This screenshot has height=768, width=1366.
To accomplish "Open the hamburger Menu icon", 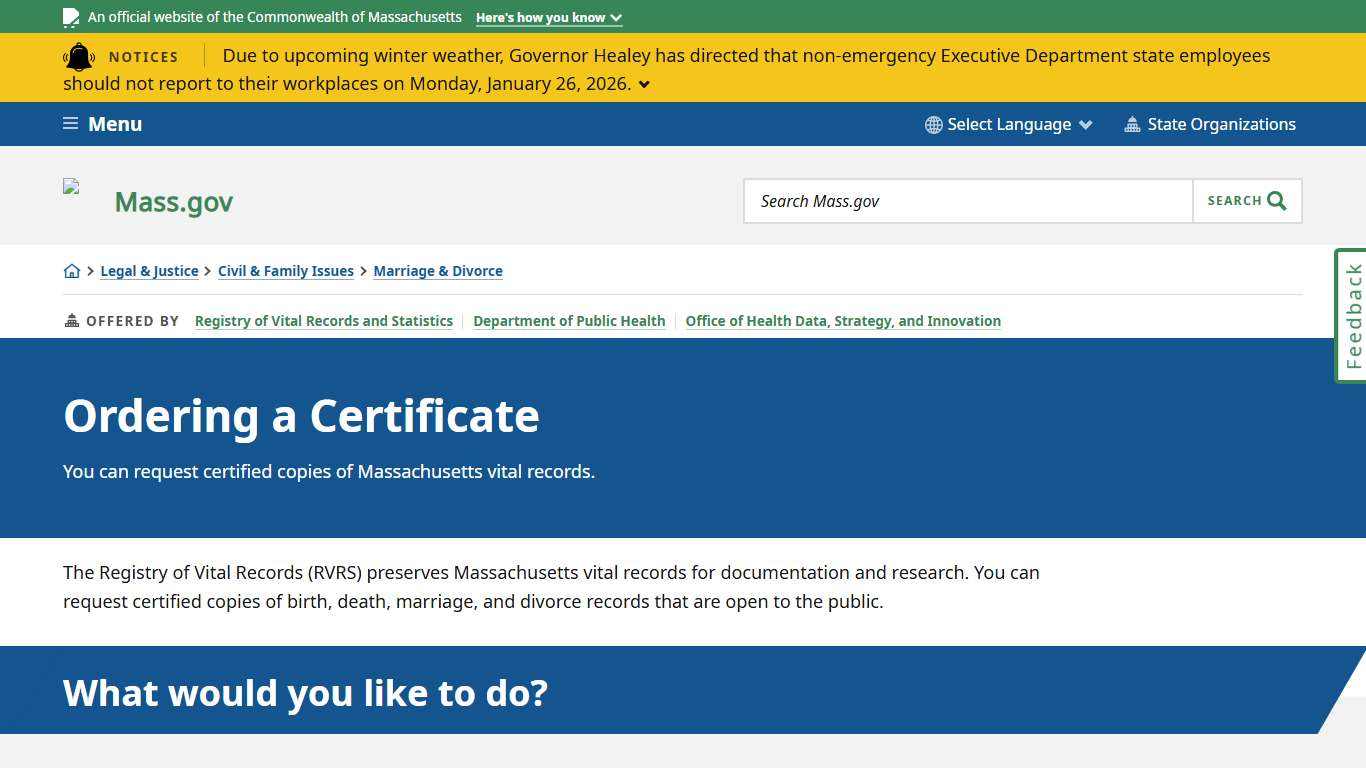I will [70, 123].
